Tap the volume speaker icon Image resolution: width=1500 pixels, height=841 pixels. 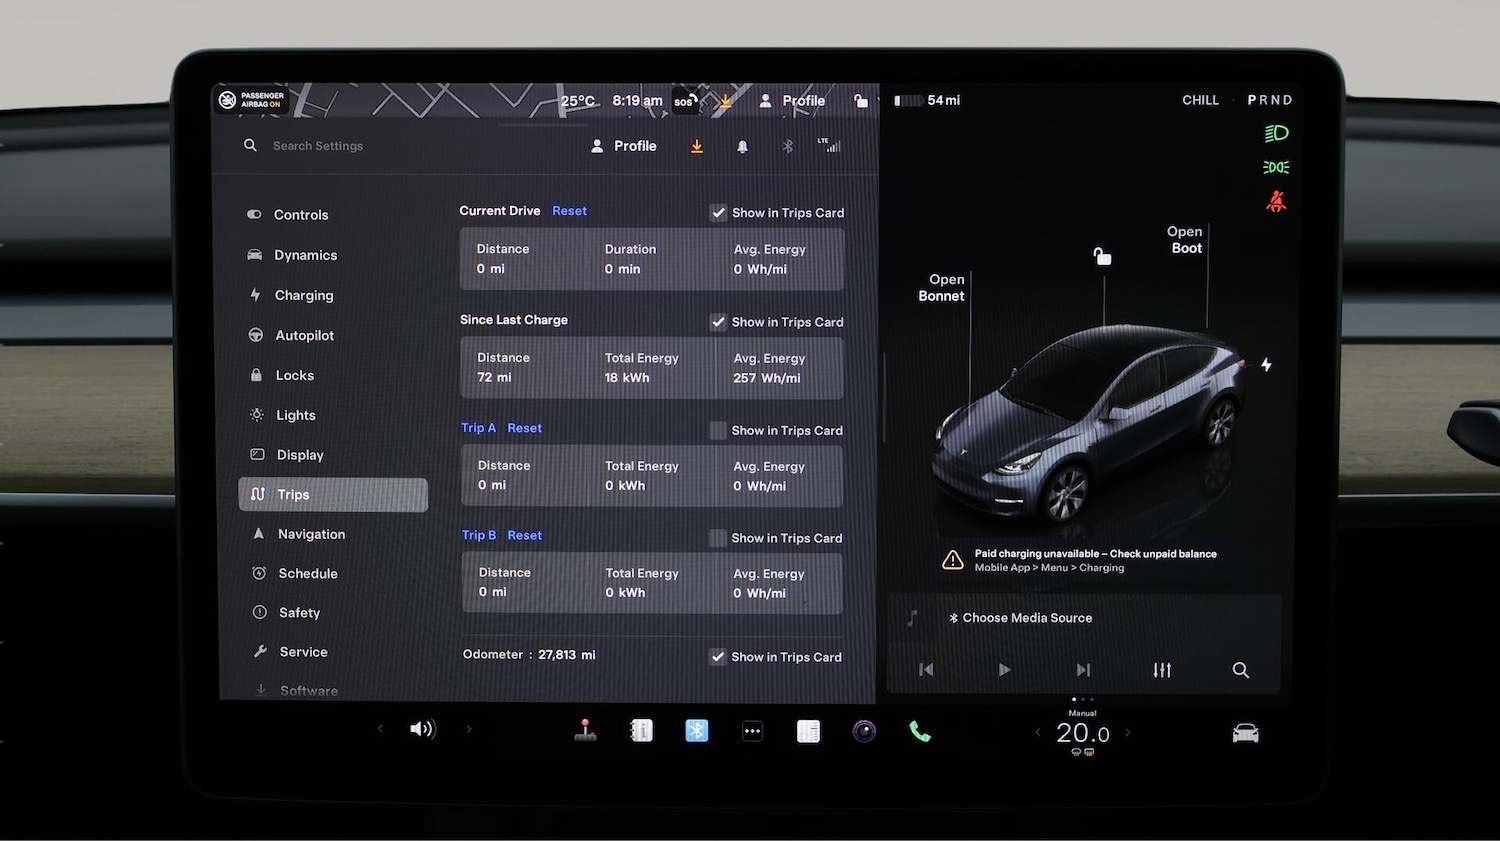[x=422, y=729]
